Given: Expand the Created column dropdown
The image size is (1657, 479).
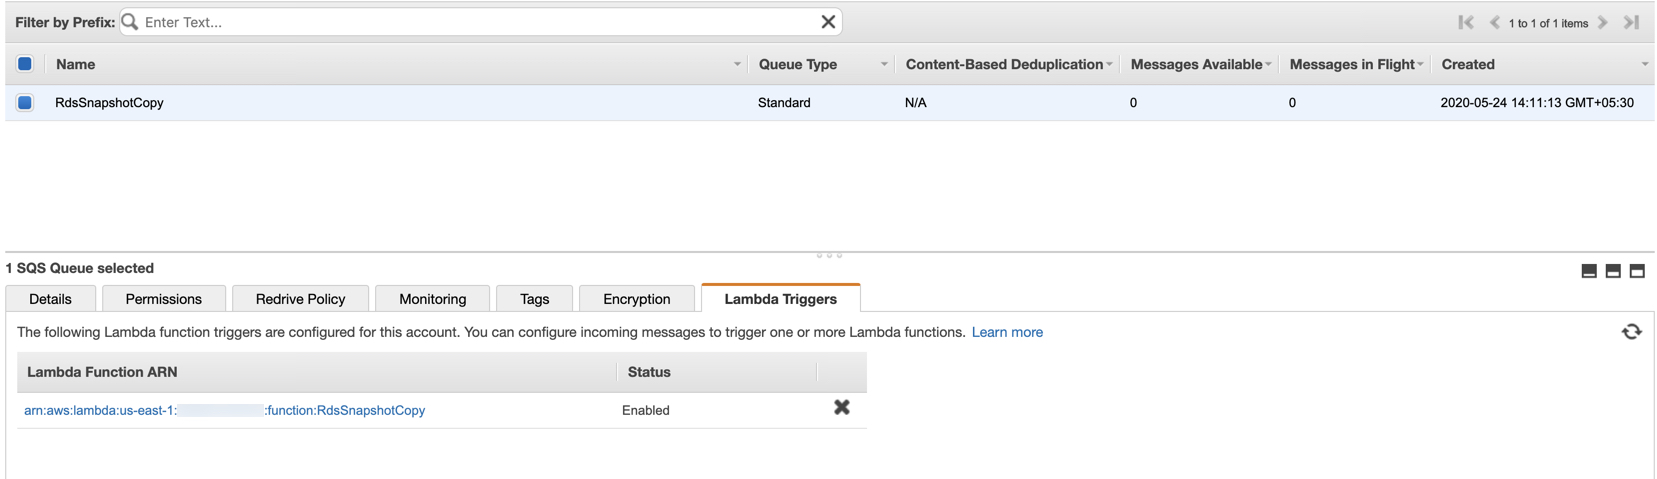Looking at the screenshot, I should point(1644,64).
